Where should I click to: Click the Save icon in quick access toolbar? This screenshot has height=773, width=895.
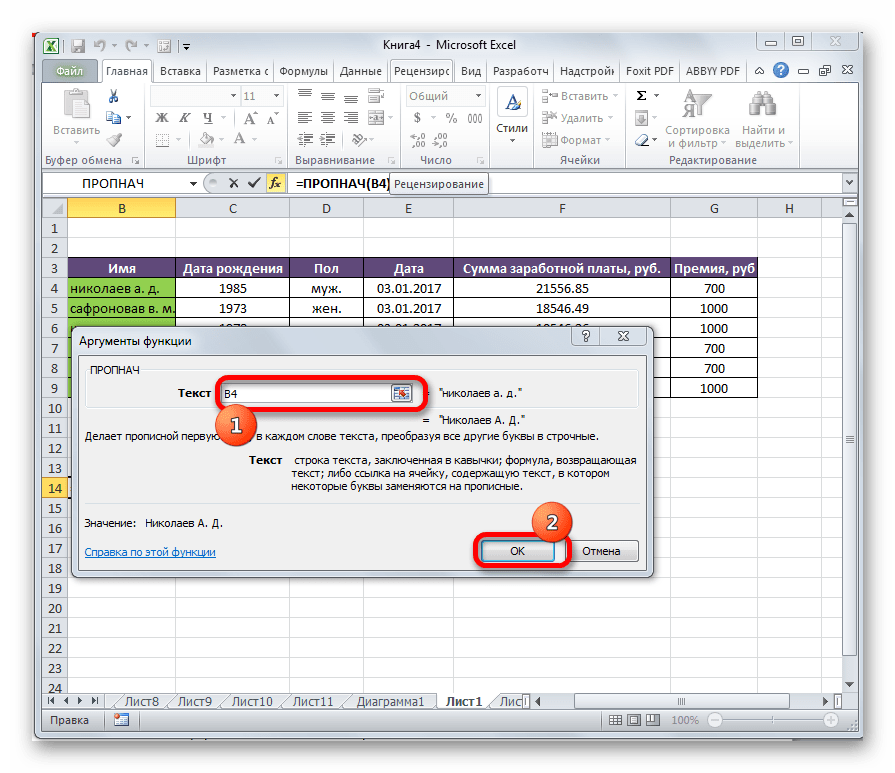coord(78,46)
